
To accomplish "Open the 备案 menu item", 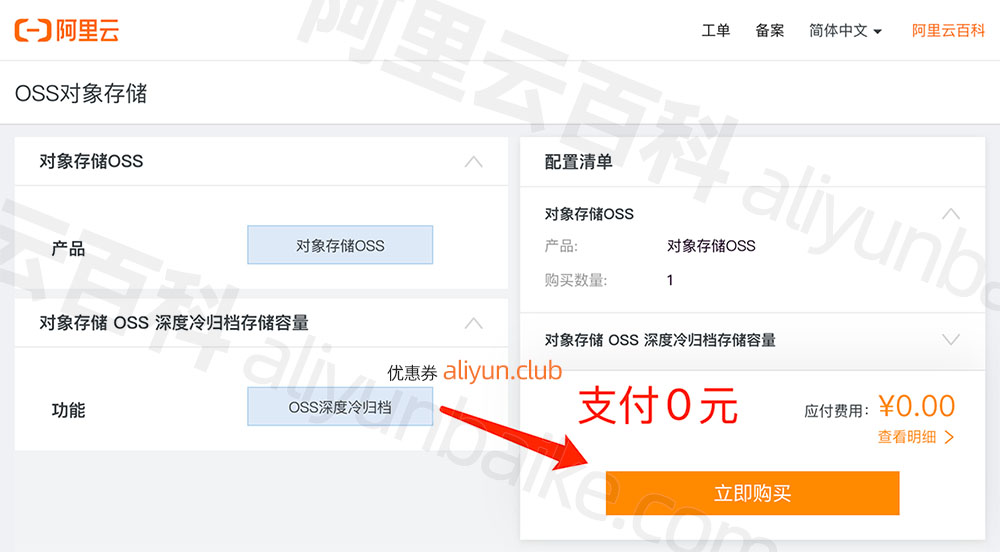I will [769, 31].
